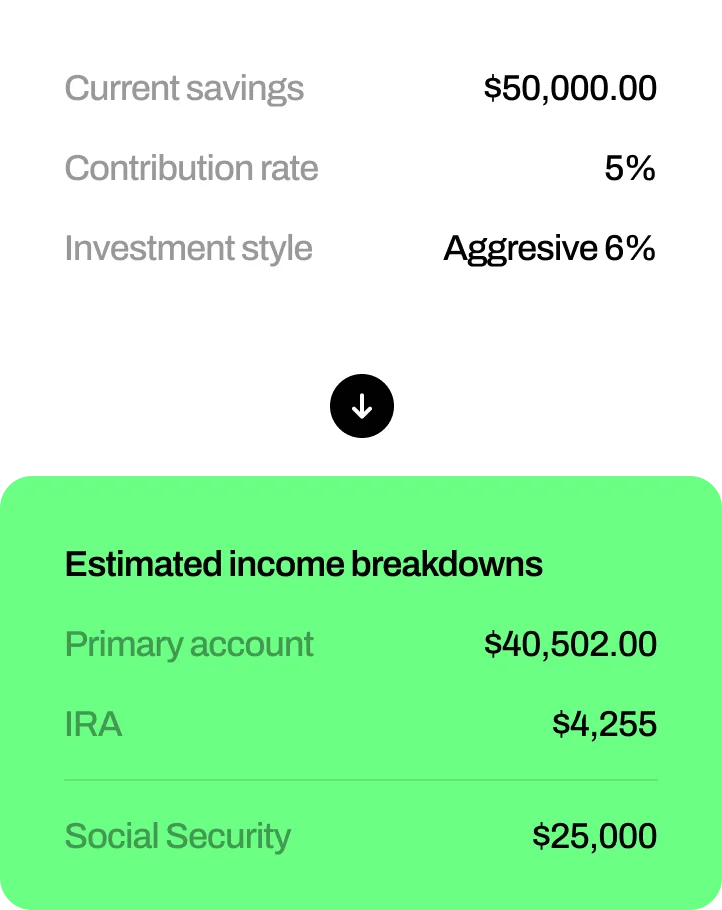Open the 'Aggresive' investment style option
The height and width of the screenshot is (910, 722).
(x=520, y=248)
